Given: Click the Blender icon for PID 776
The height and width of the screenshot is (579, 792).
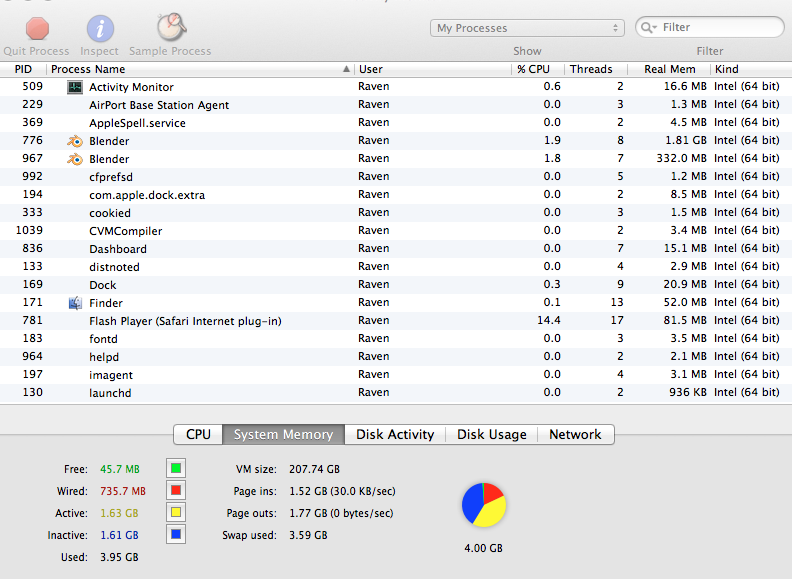Looking at the screenshot, I should tap(75, 141).
